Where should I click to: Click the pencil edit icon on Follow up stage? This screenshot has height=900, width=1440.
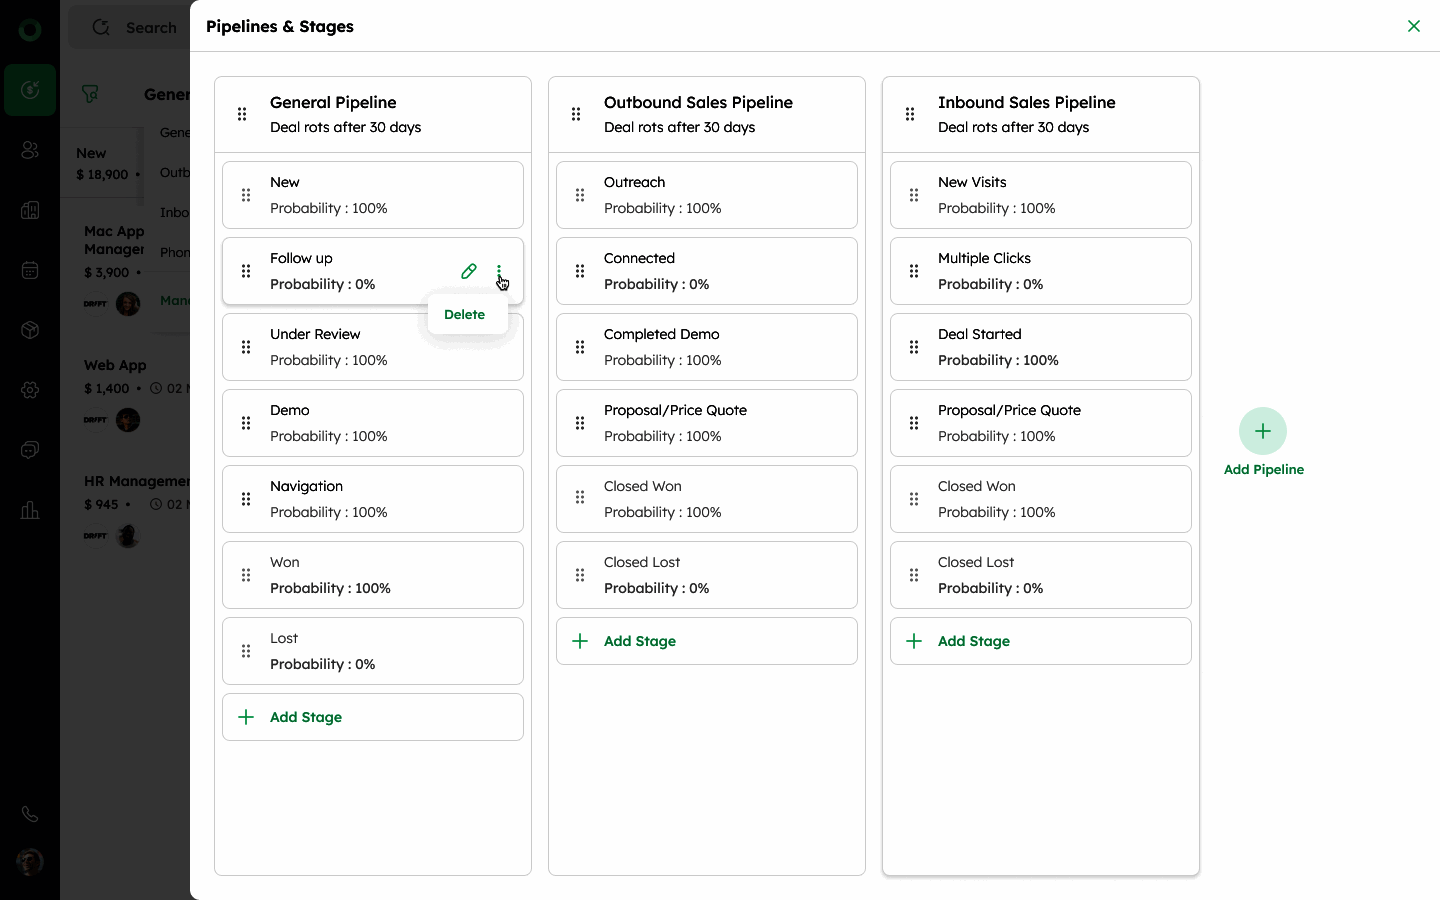[468, 271]
